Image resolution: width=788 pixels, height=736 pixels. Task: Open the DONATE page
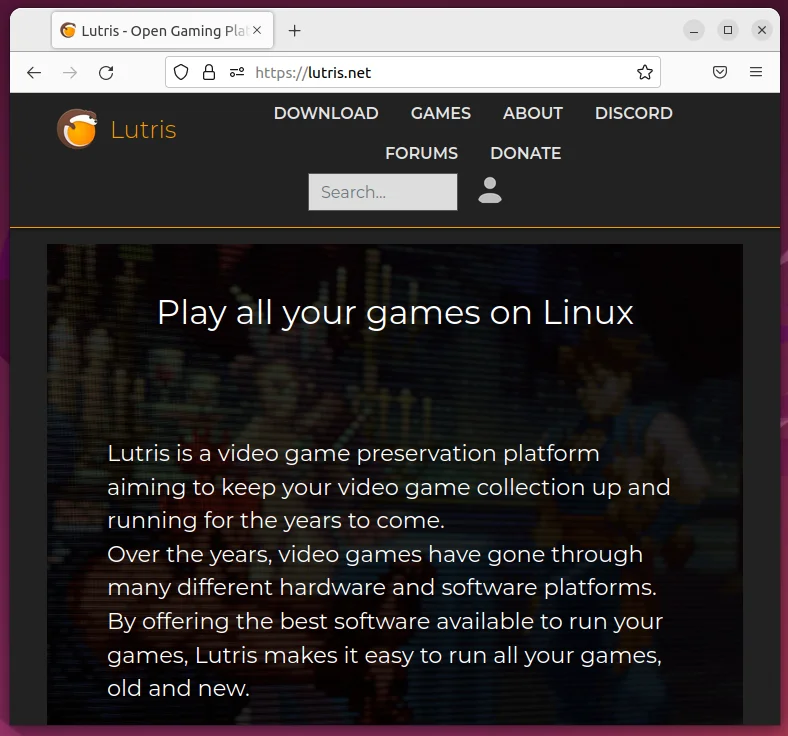point(526,153)
